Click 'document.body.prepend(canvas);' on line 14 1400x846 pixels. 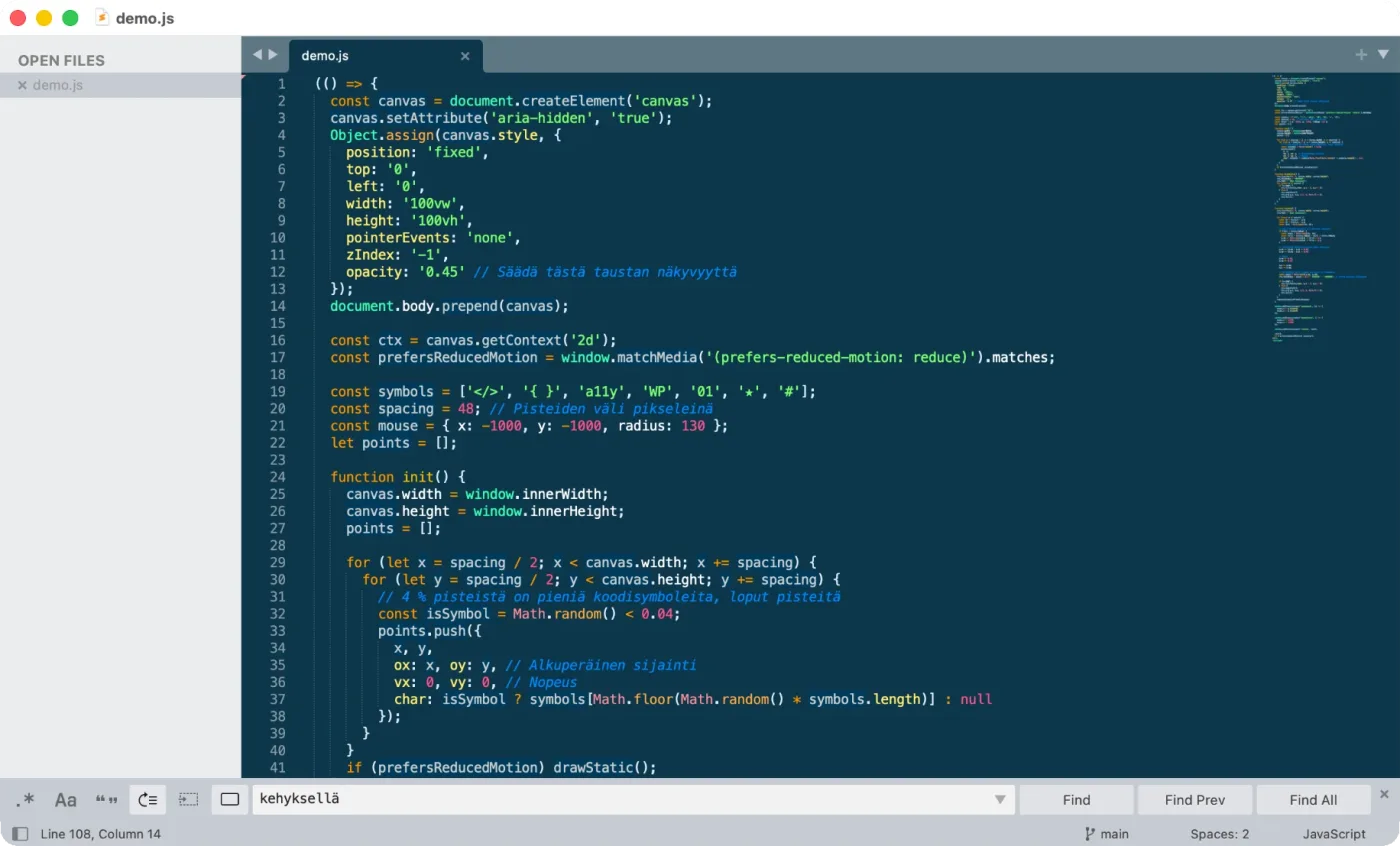(449, 306)
